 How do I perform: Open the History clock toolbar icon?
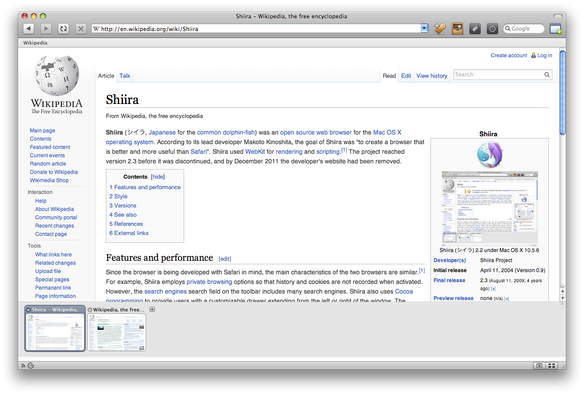click(x=492, y=29)
